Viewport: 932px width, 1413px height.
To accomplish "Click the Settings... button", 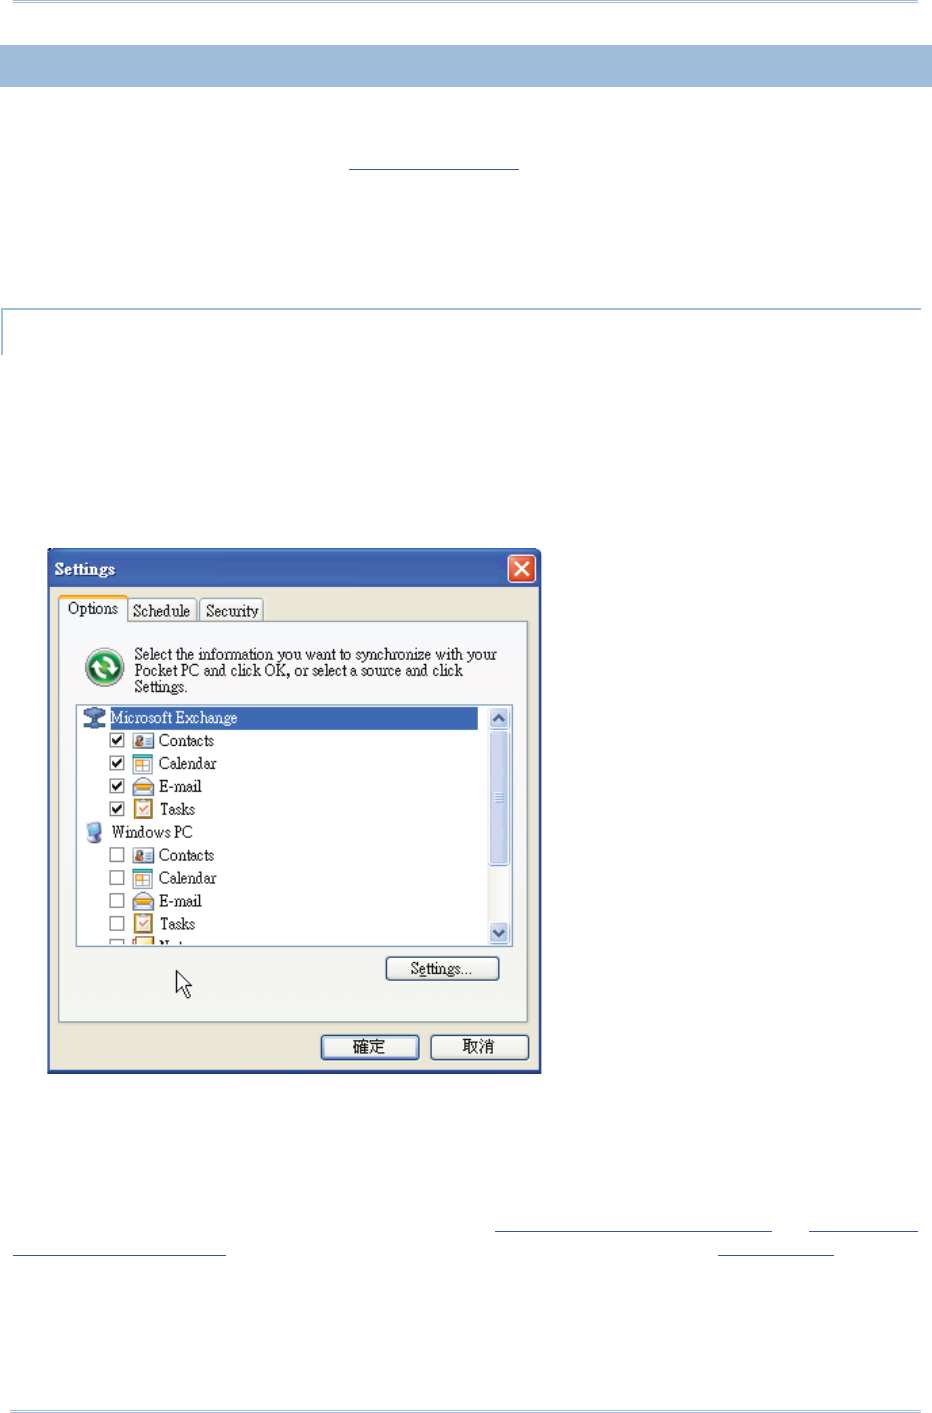I will point(442,969).
